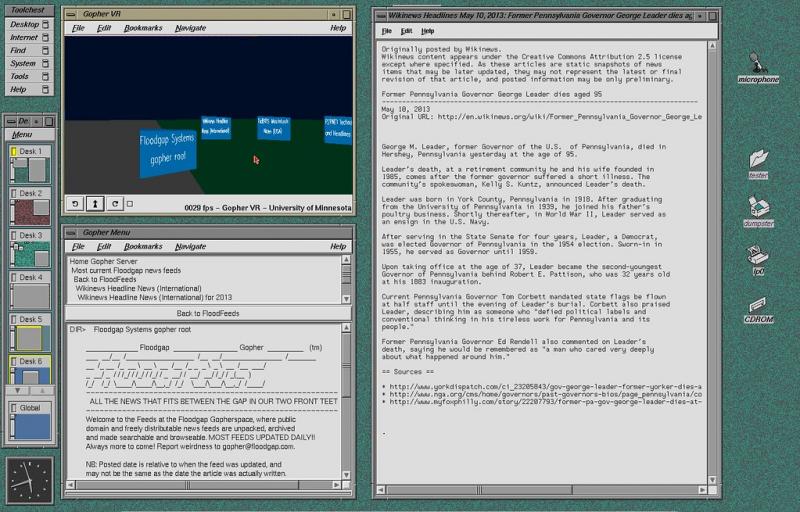Open the microphone desktop icon
The height and width of the screenshot is (512, 800).
[758, 68]
